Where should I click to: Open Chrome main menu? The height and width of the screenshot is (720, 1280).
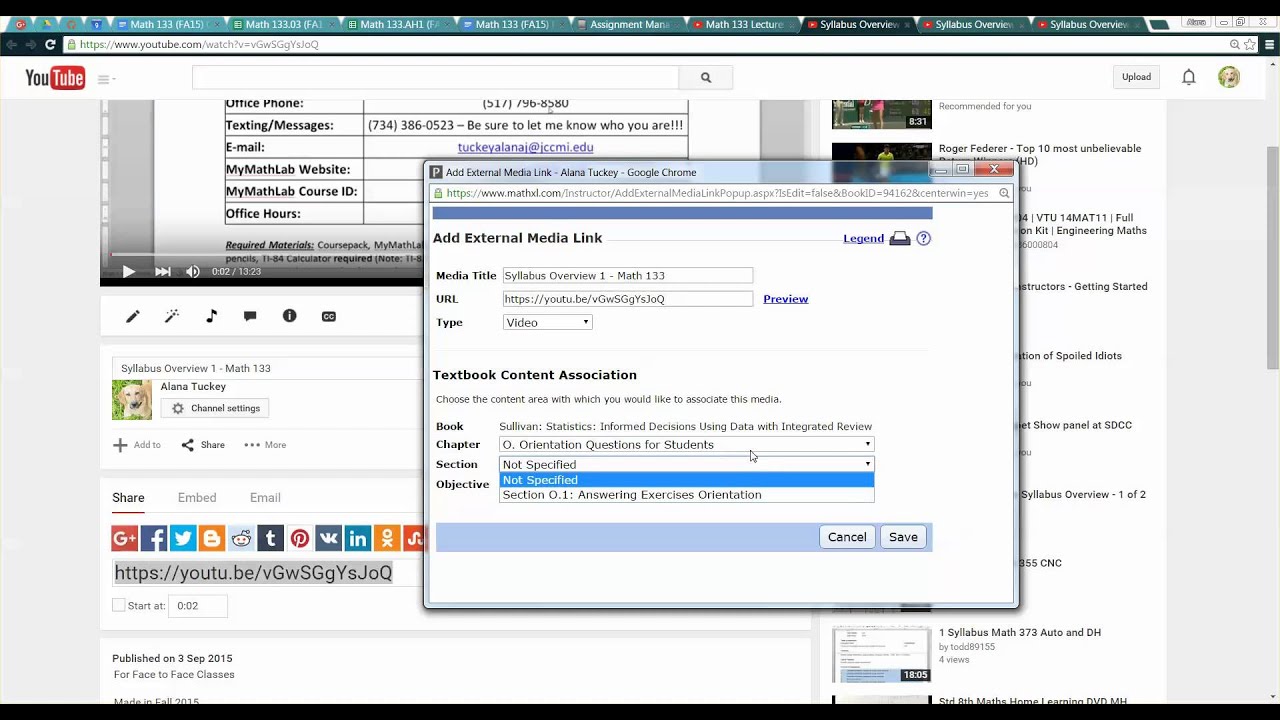1271,44
